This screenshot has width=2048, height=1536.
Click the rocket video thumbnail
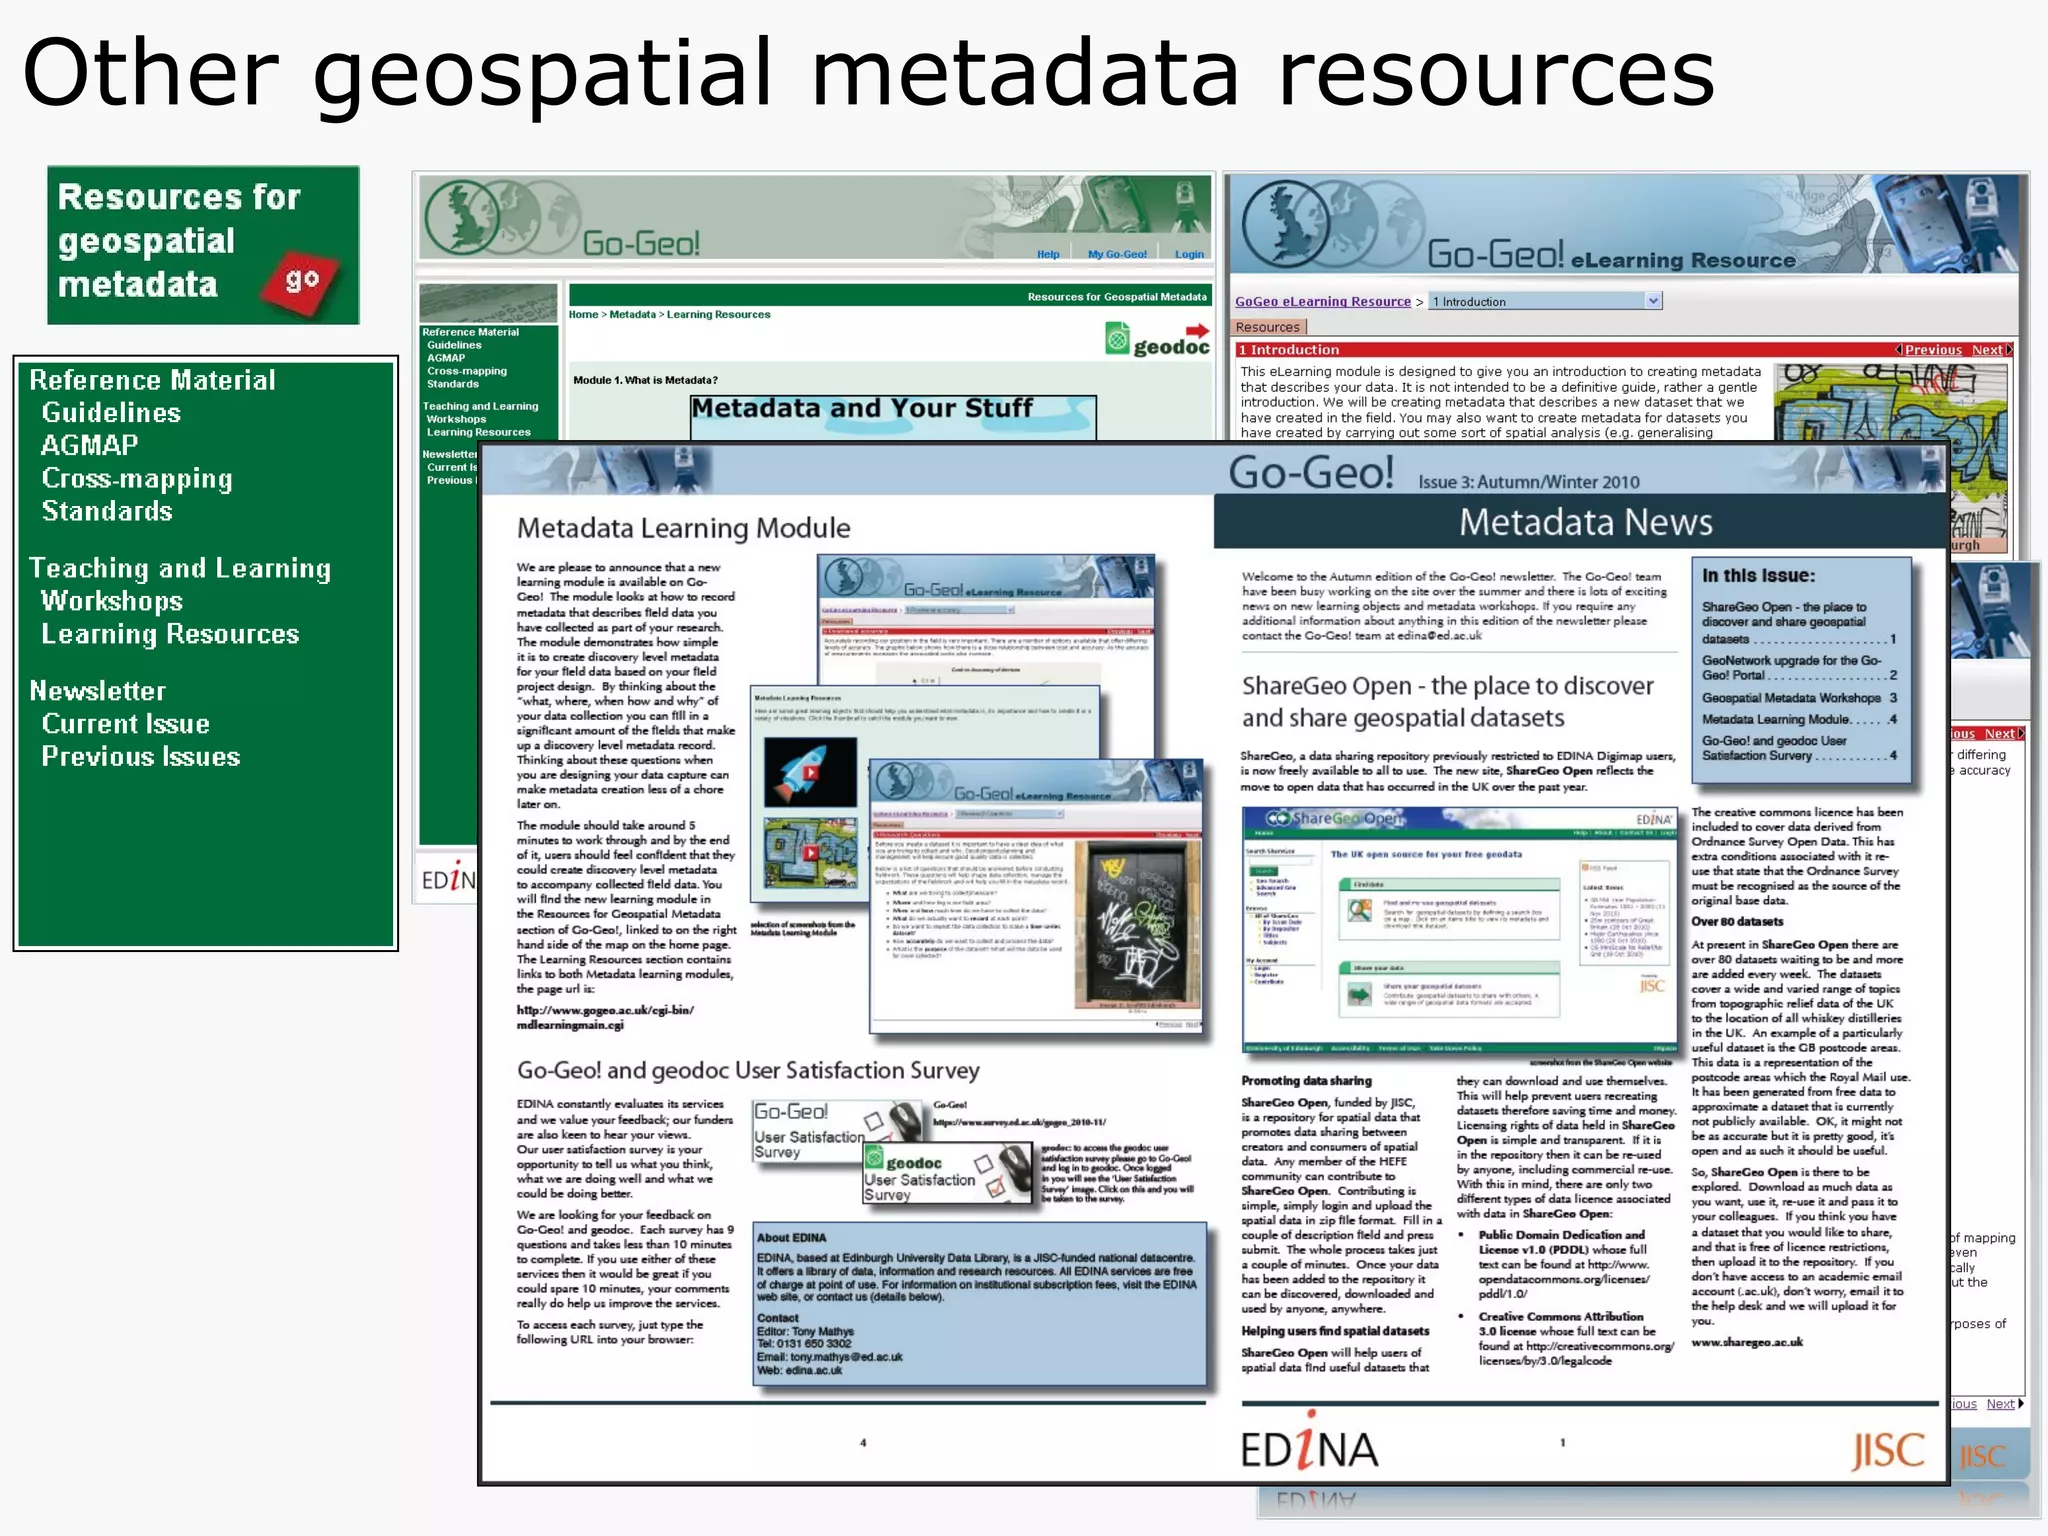tap(810, 772)
